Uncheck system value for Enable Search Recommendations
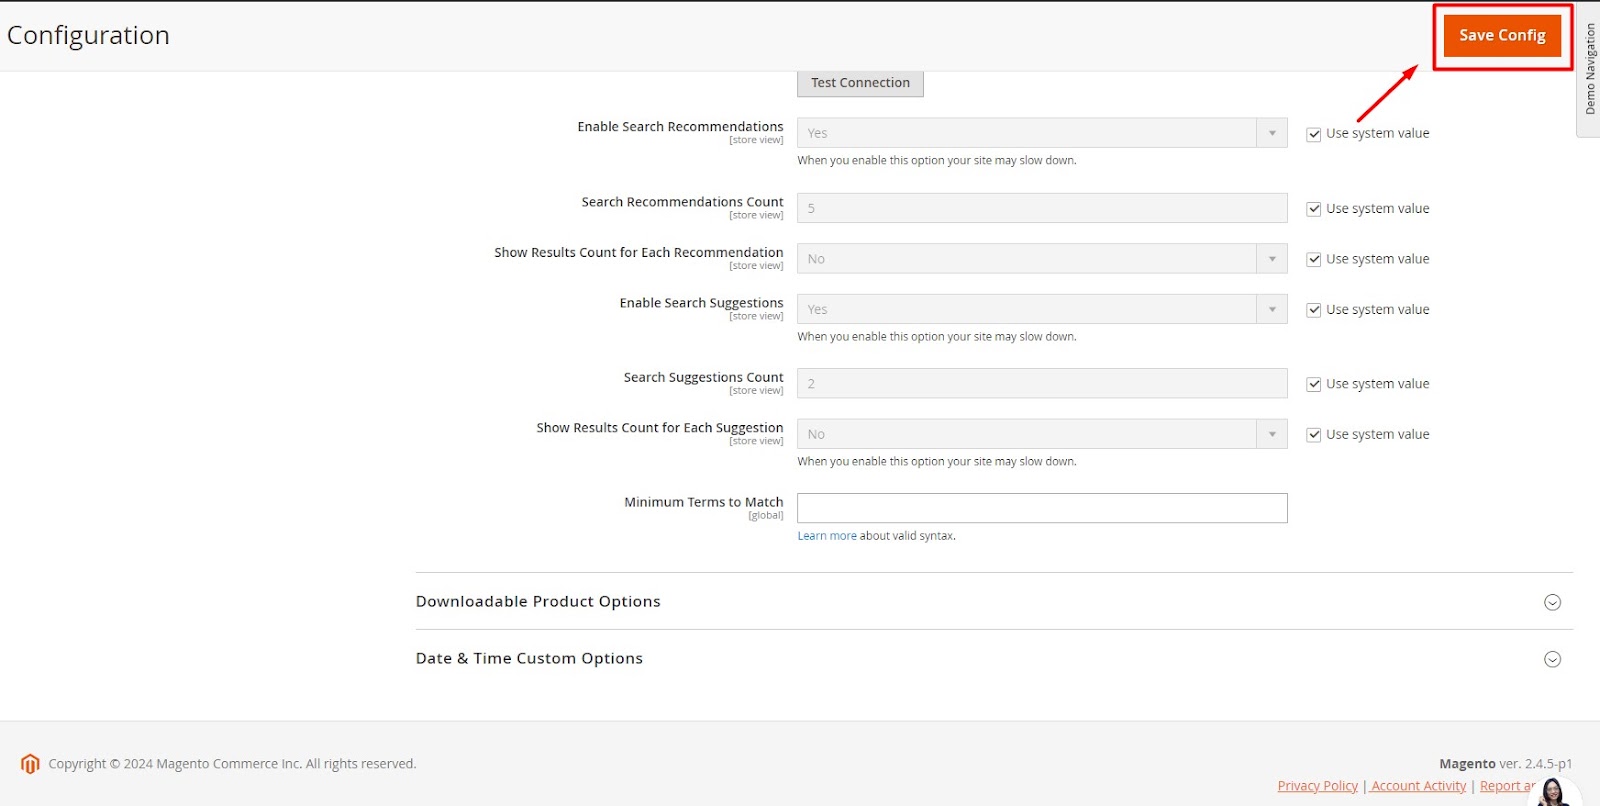Screen dimensions: 1600x806 tap(1314, 134)
